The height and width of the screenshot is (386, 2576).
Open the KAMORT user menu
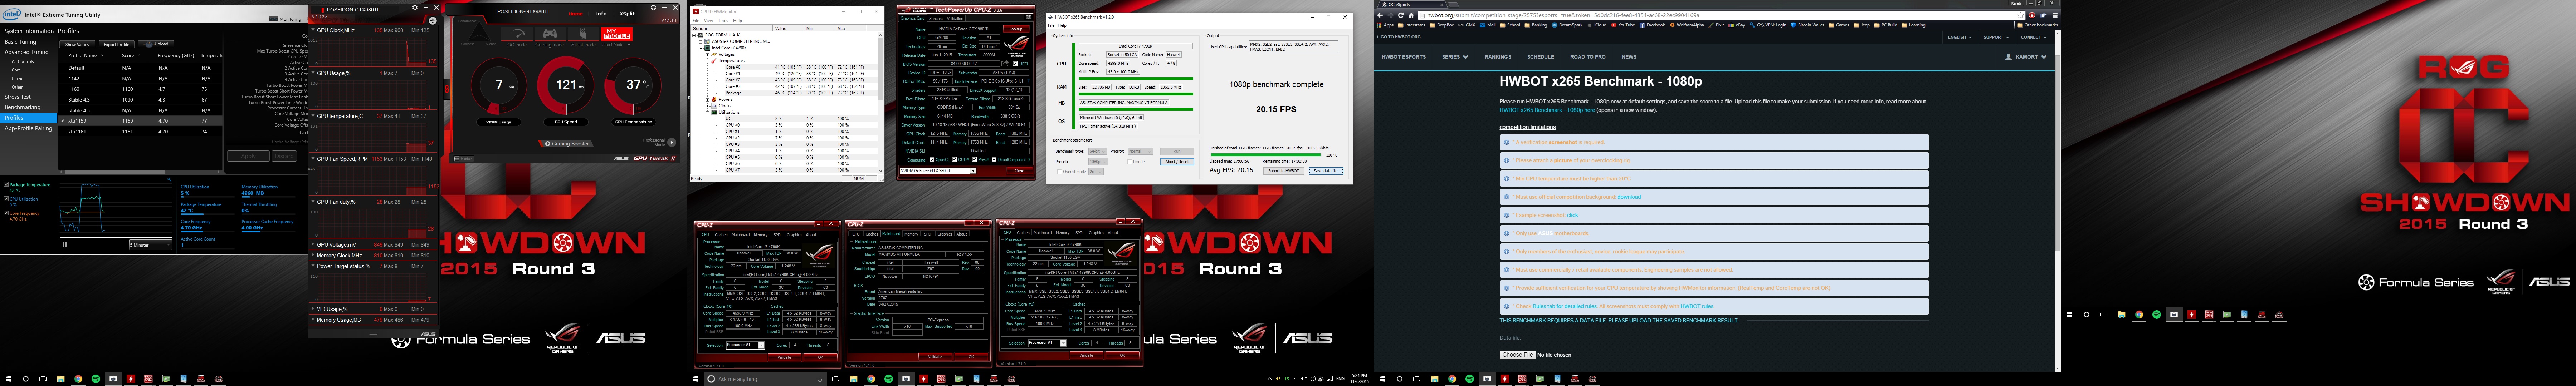[x=2026, y=57]
